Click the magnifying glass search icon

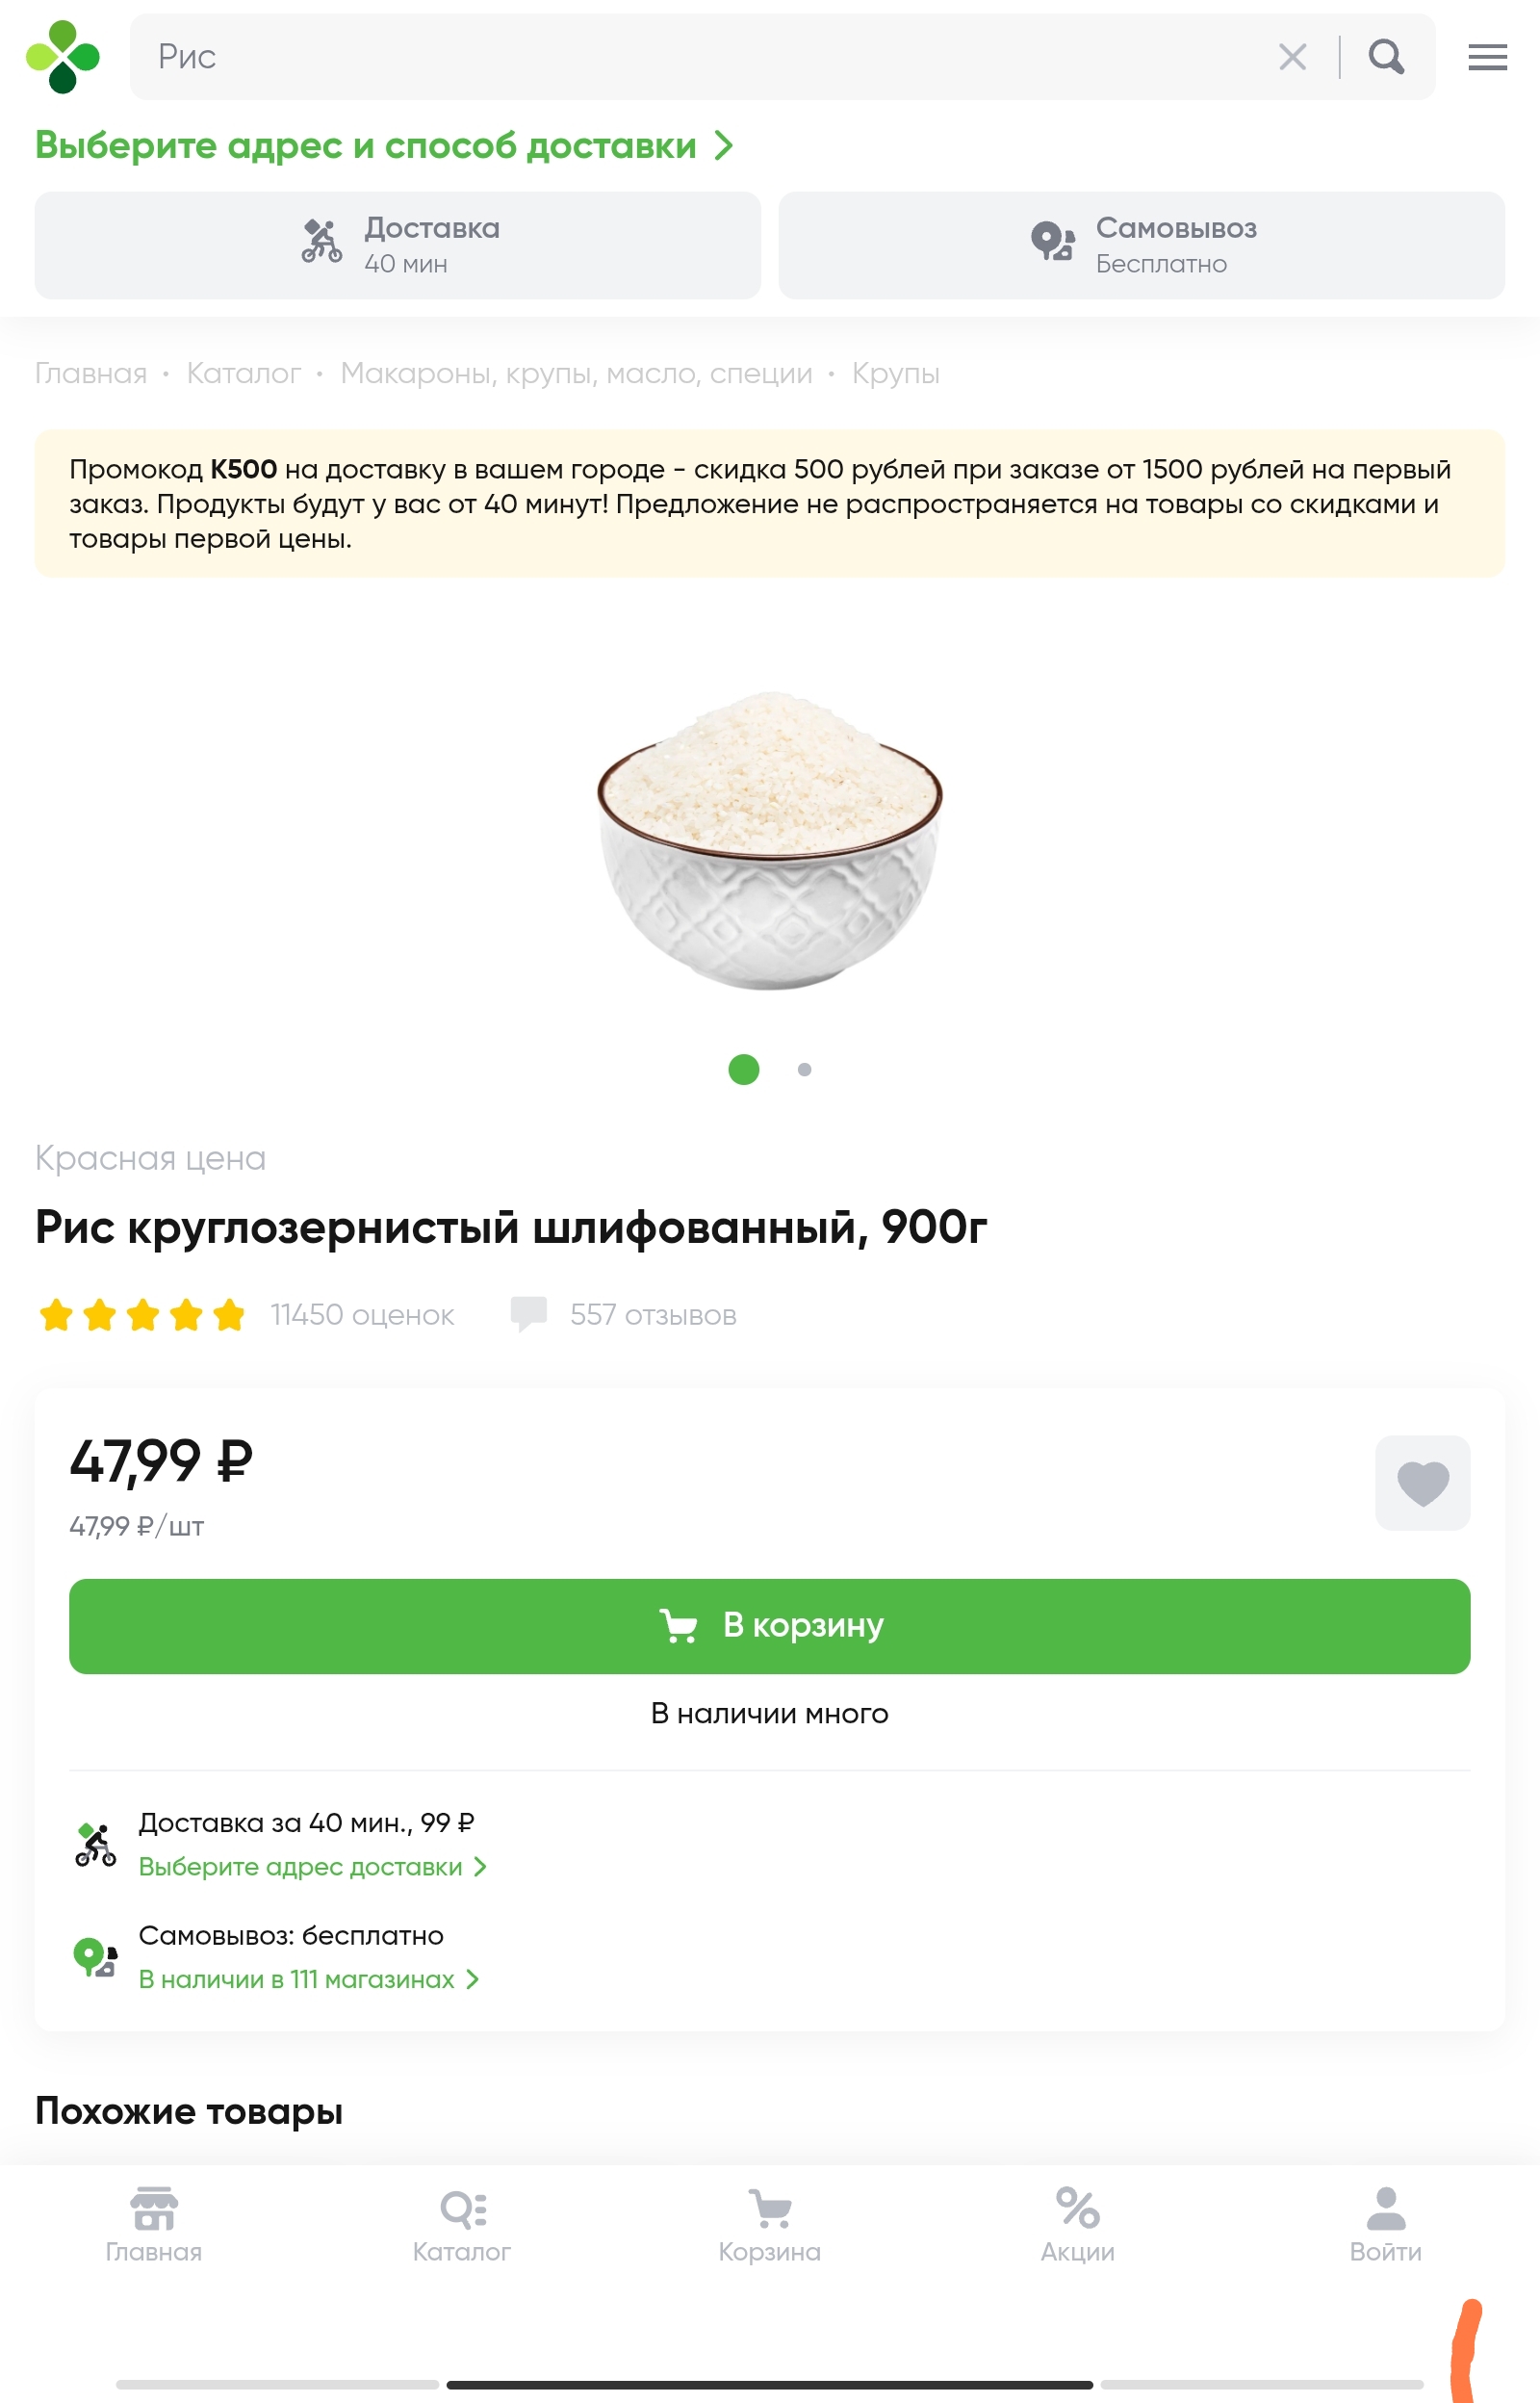pos(1386,57)
